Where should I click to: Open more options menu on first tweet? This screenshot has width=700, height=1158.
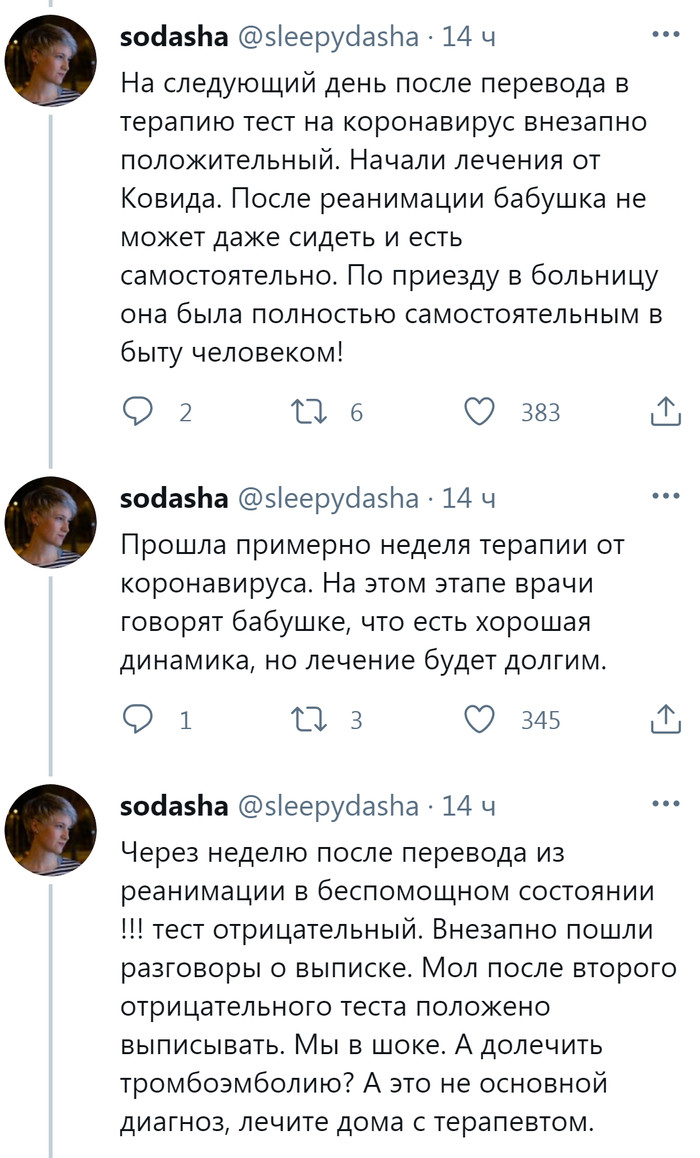pyautogui.click(x=665, y=35)
